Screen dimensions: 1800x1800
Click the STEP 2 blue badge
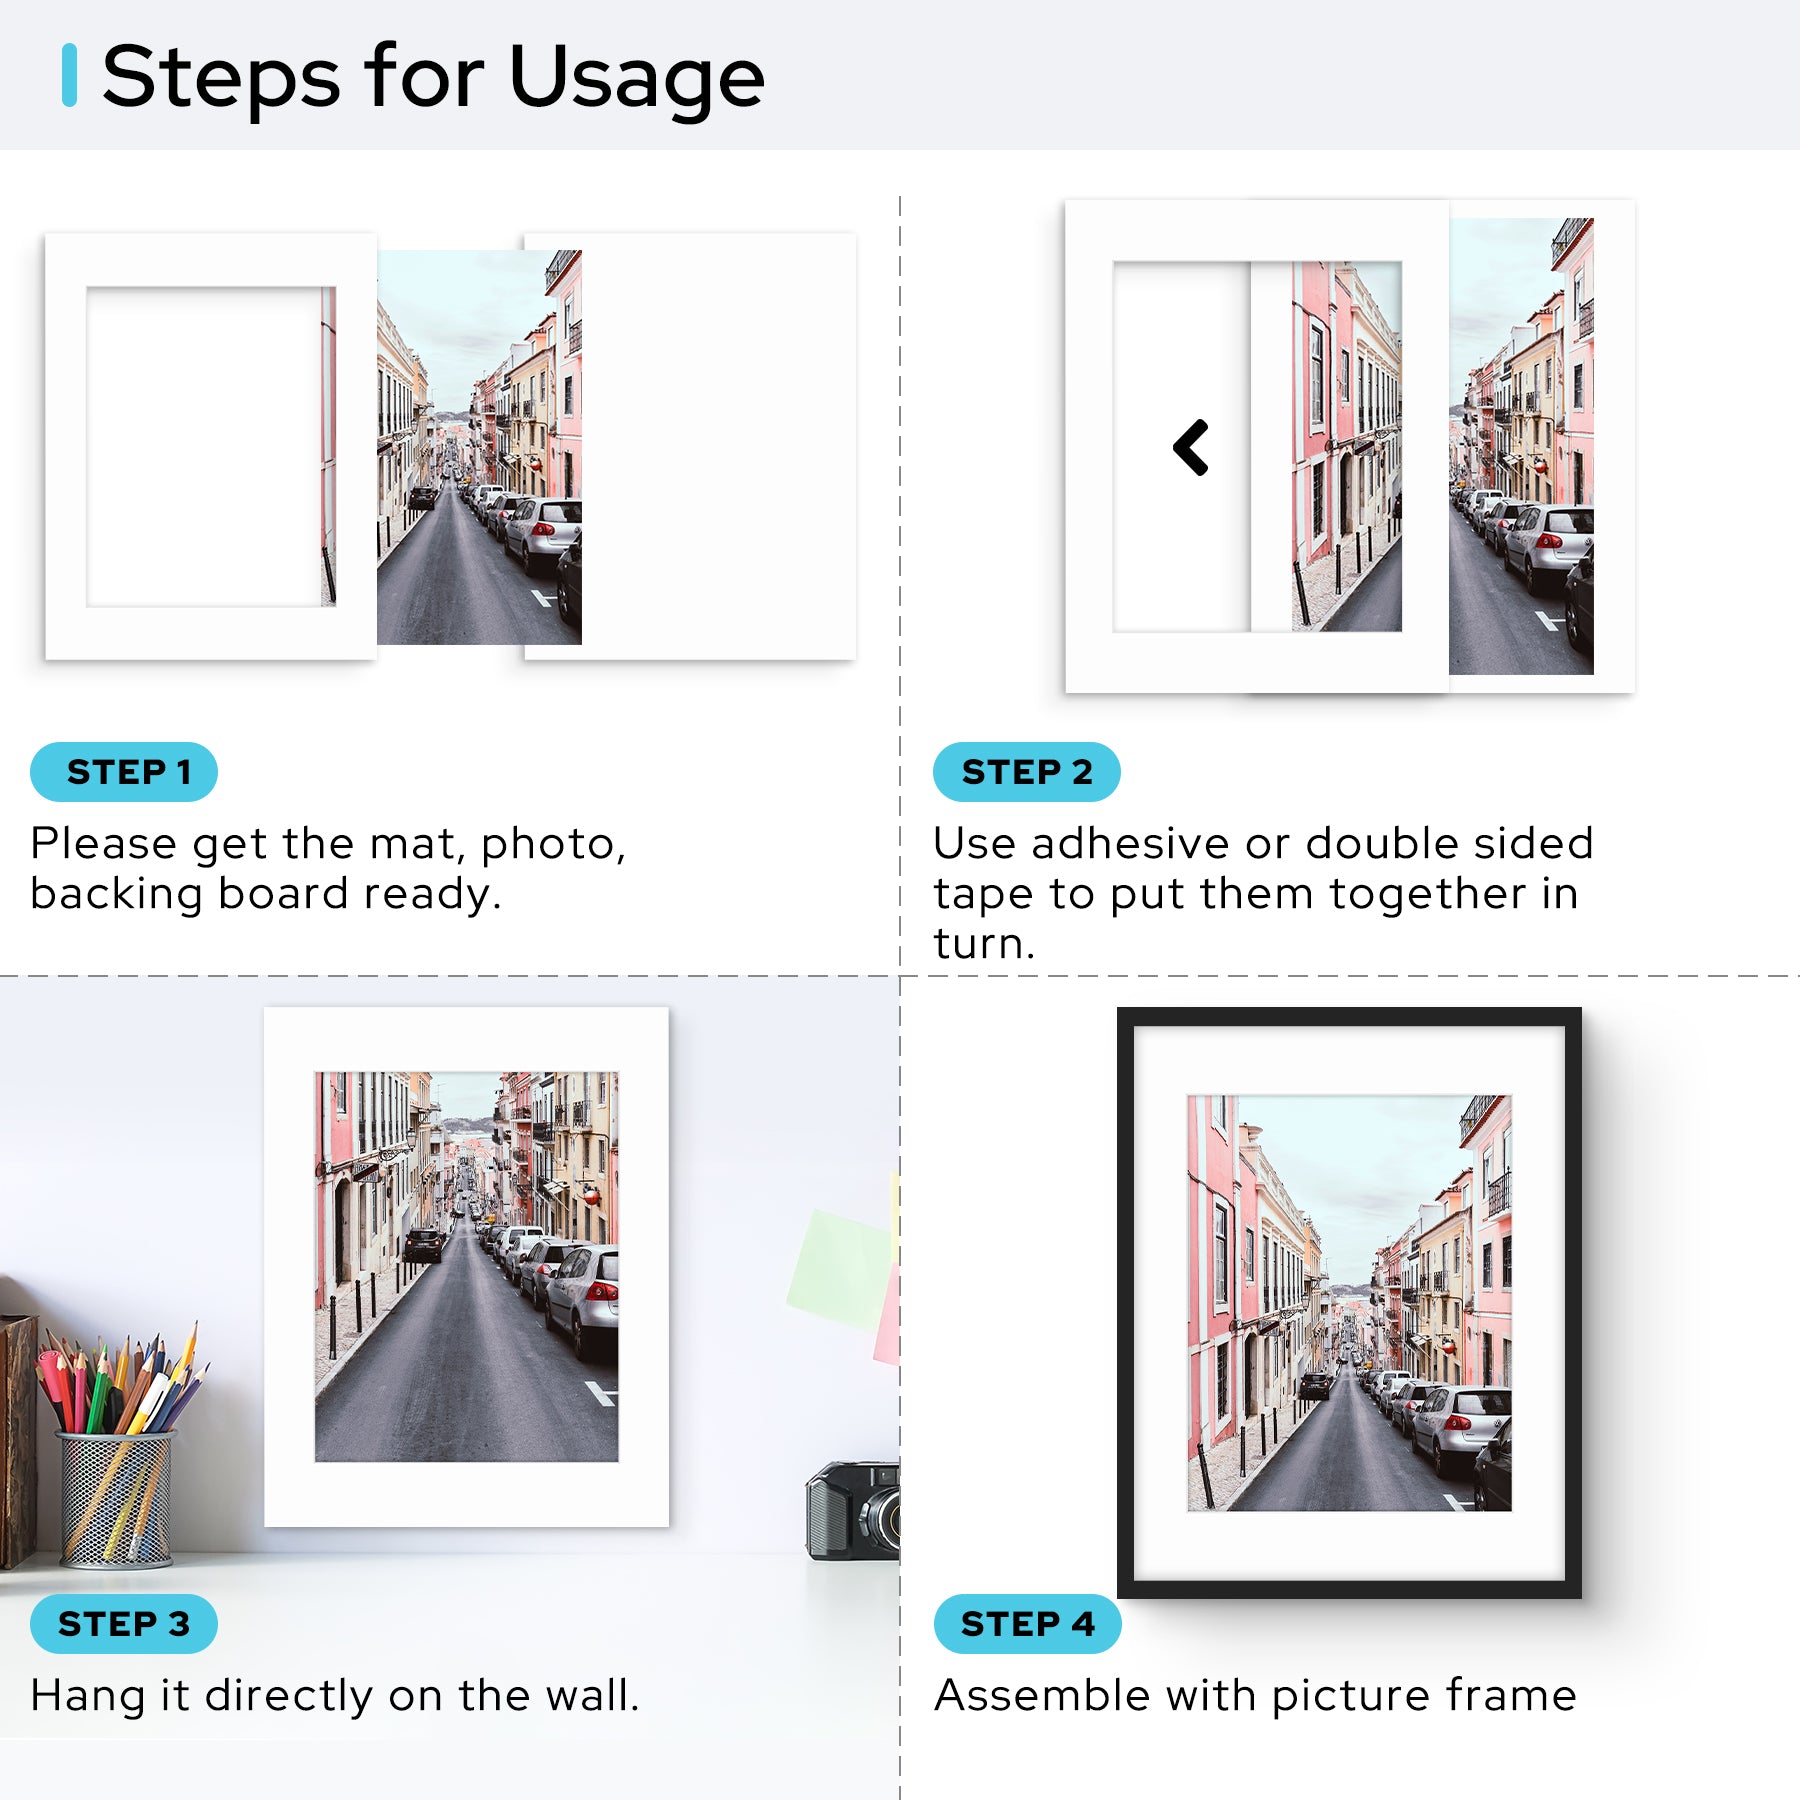(1026, 772)
